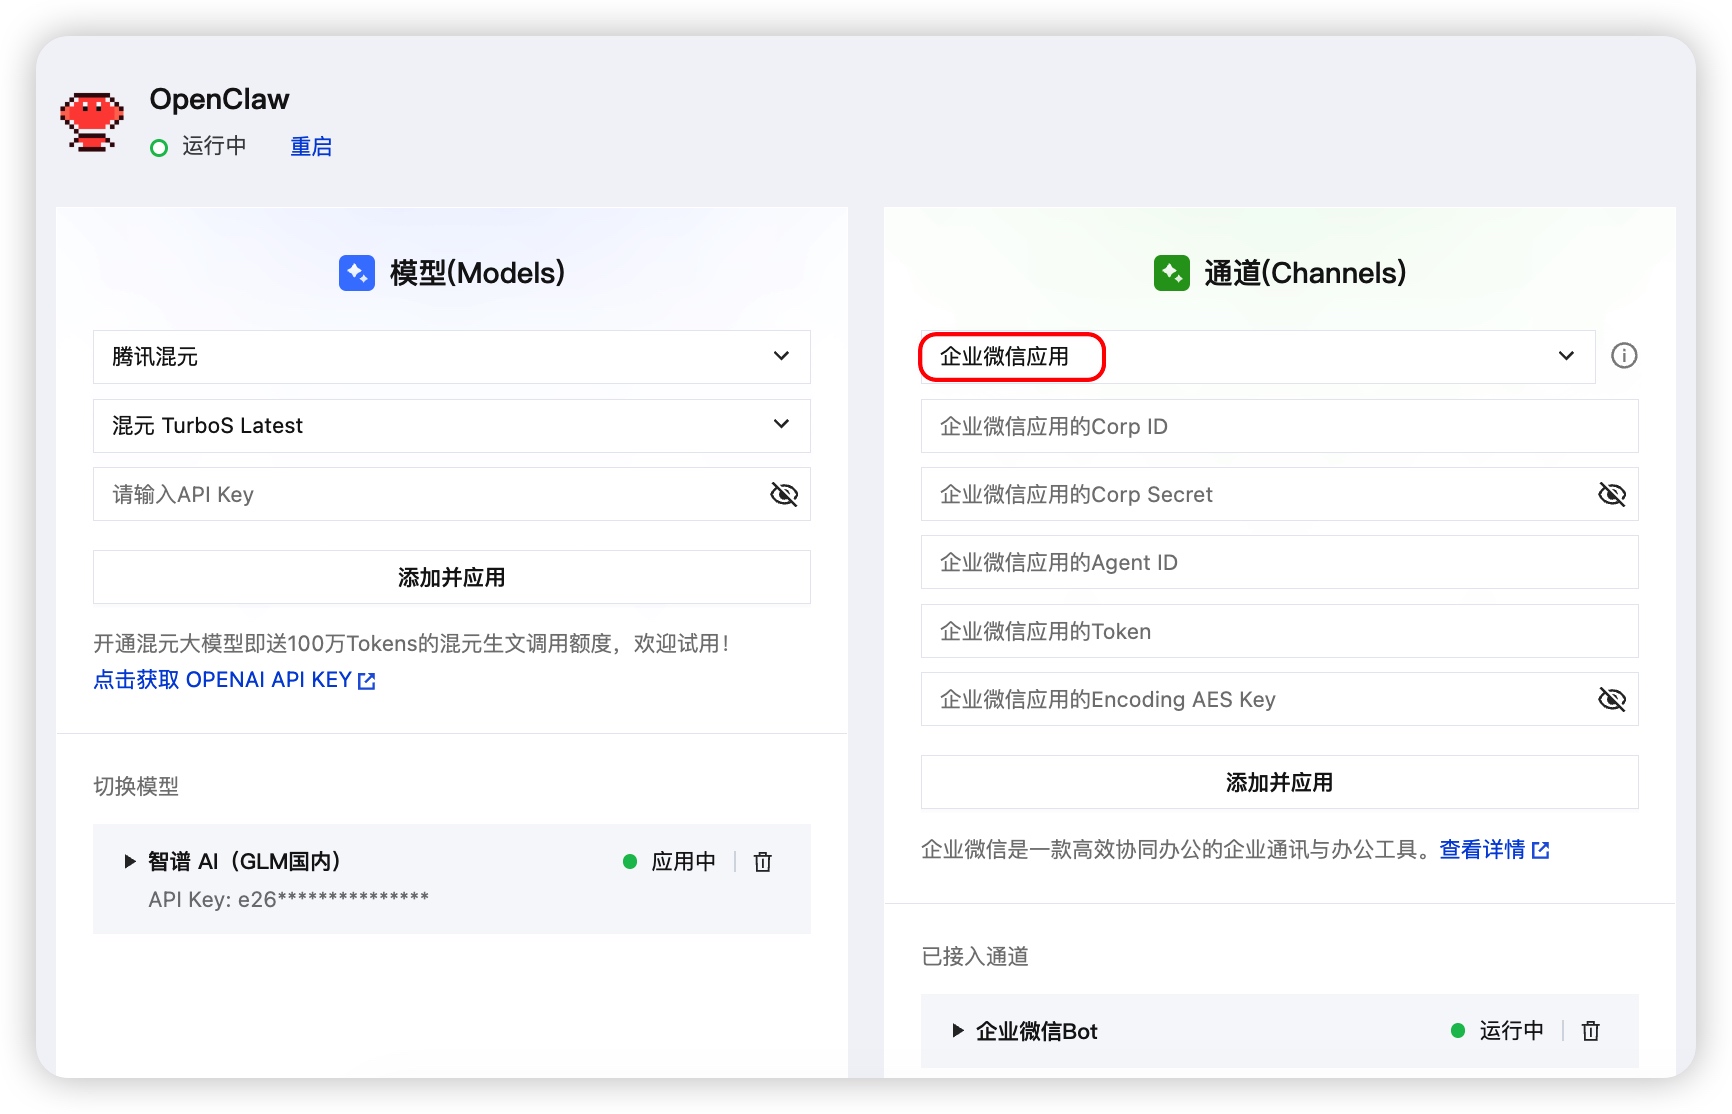Focus the 企业微信应用的Token field
This screenshot has height=1114, width=1732.
pyautogui.click(x=1280, y=631)
